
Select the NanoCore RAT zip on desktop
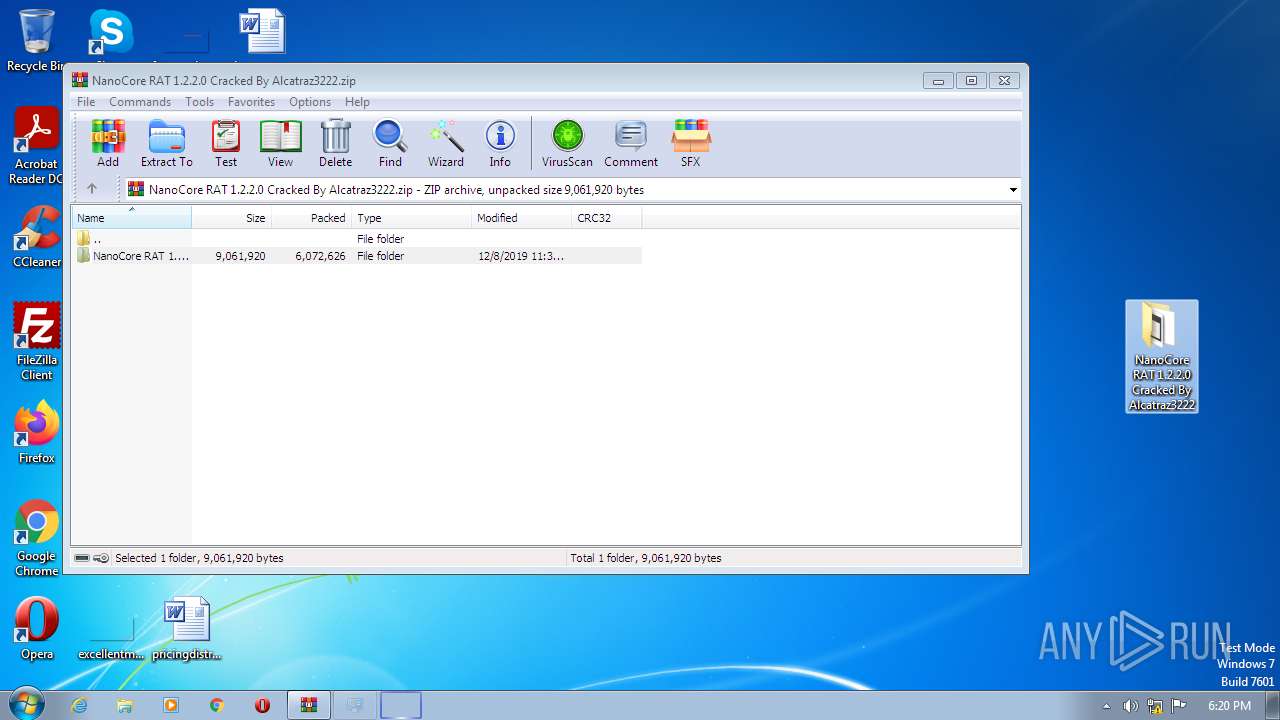point(1162,357)
